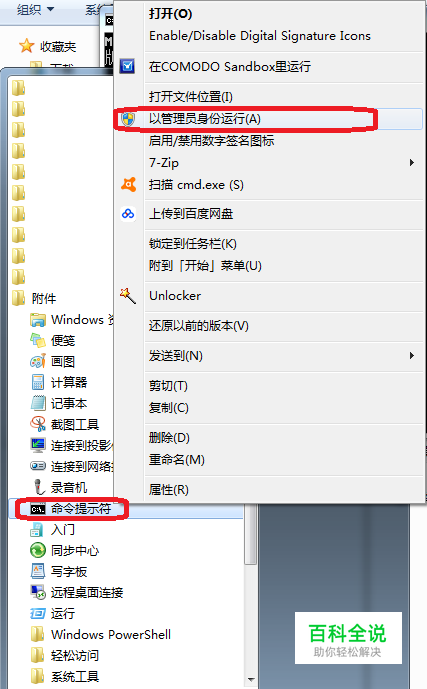427x689 pixels.
Task: Click the UAC shield icon beside 以管理员身份运行
Action: (x=128, y=119)
